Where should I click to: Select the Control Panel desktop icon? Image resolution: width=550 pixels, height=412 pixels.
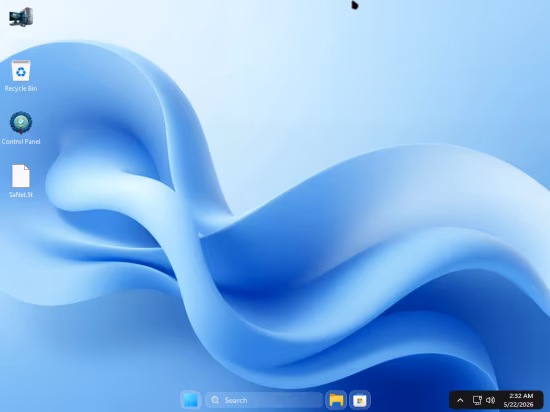tap(21, 128)
